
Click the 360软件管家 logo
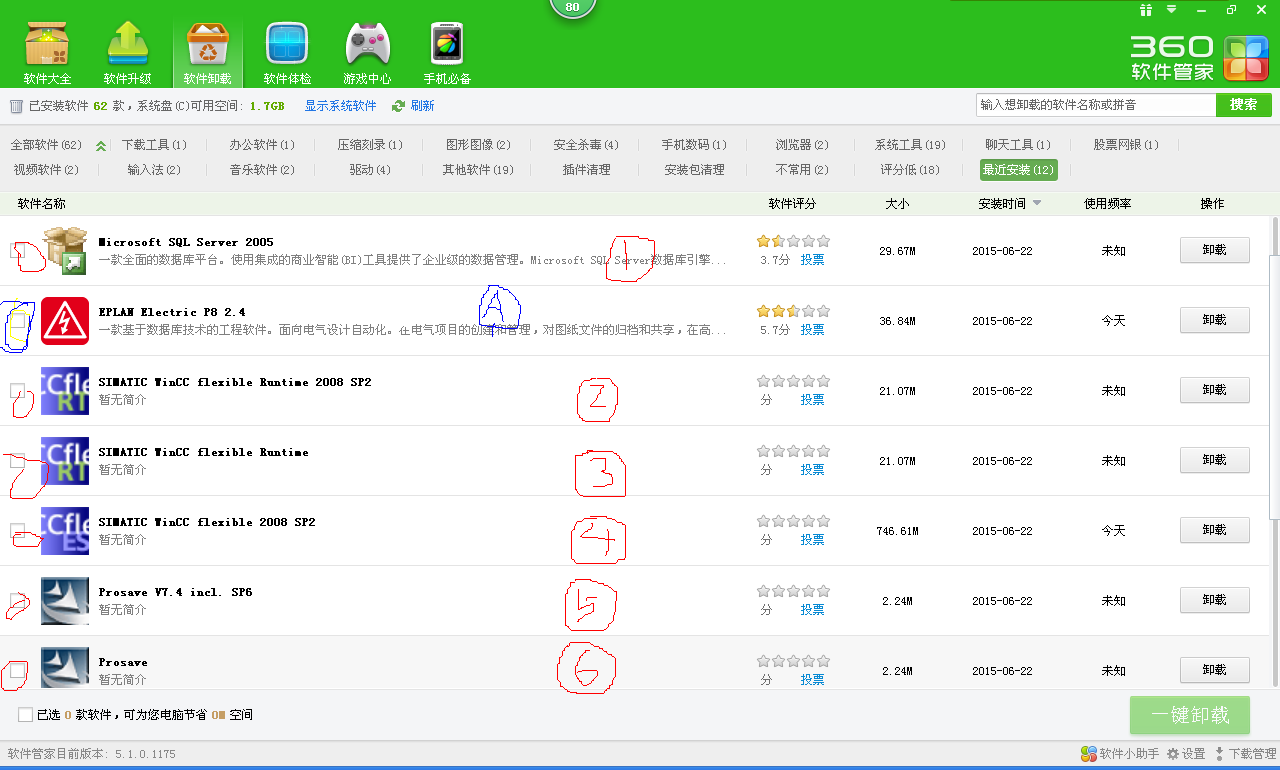(1200, 58)
